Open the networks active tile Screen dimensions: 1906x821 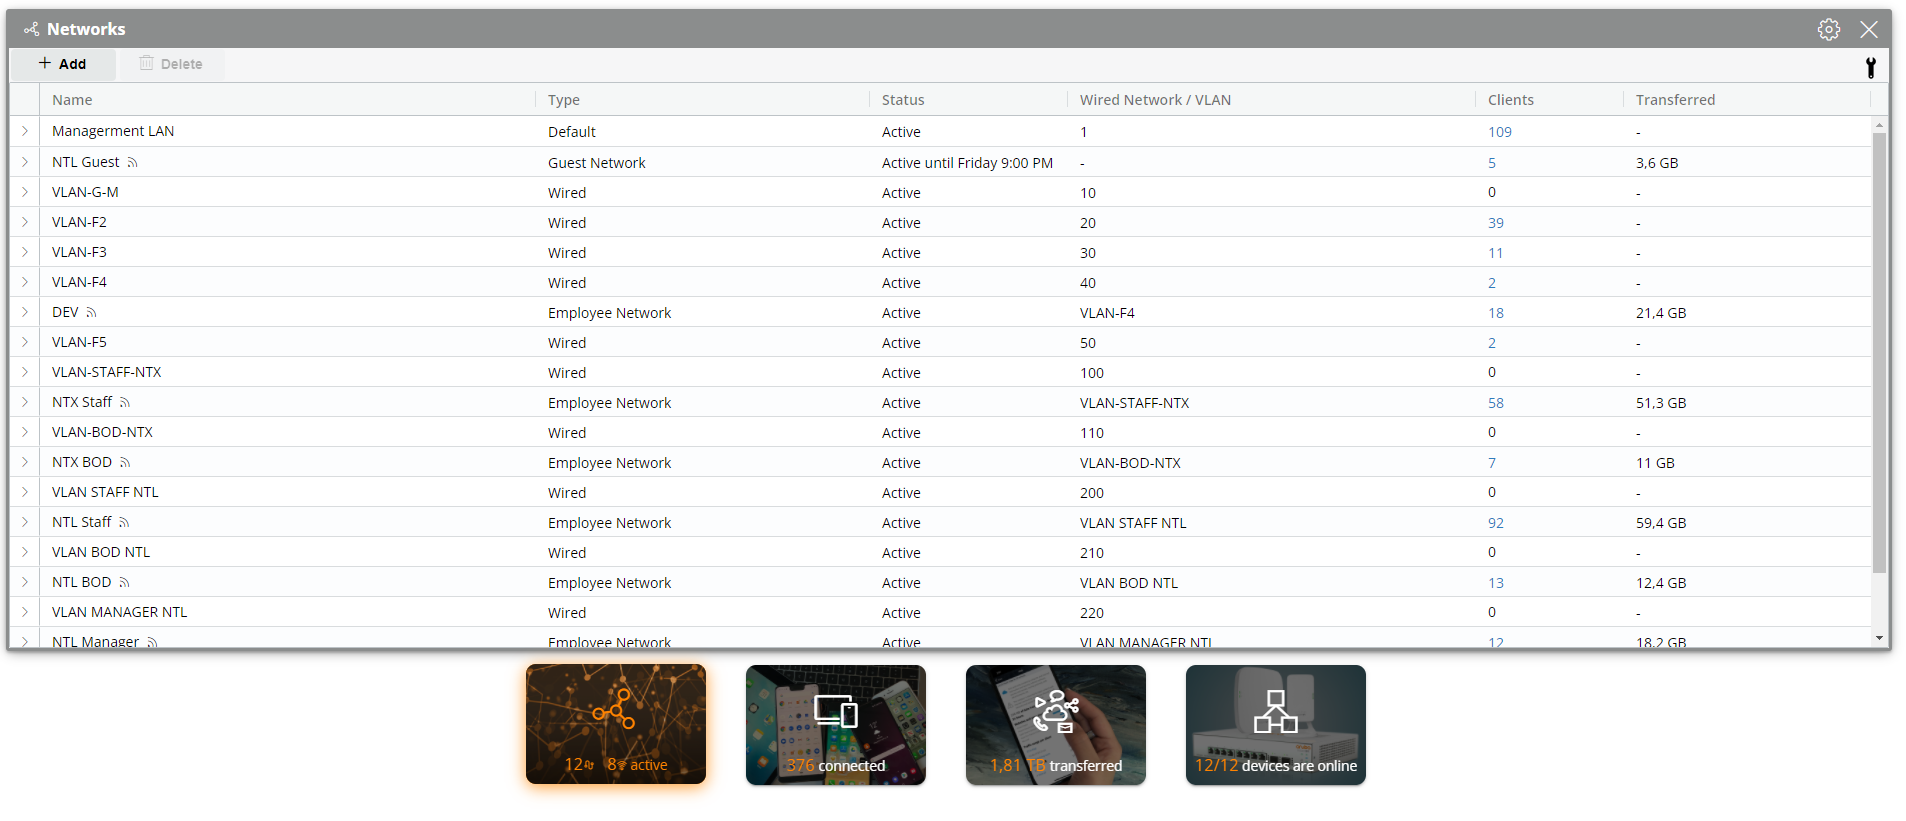(616, 724)
